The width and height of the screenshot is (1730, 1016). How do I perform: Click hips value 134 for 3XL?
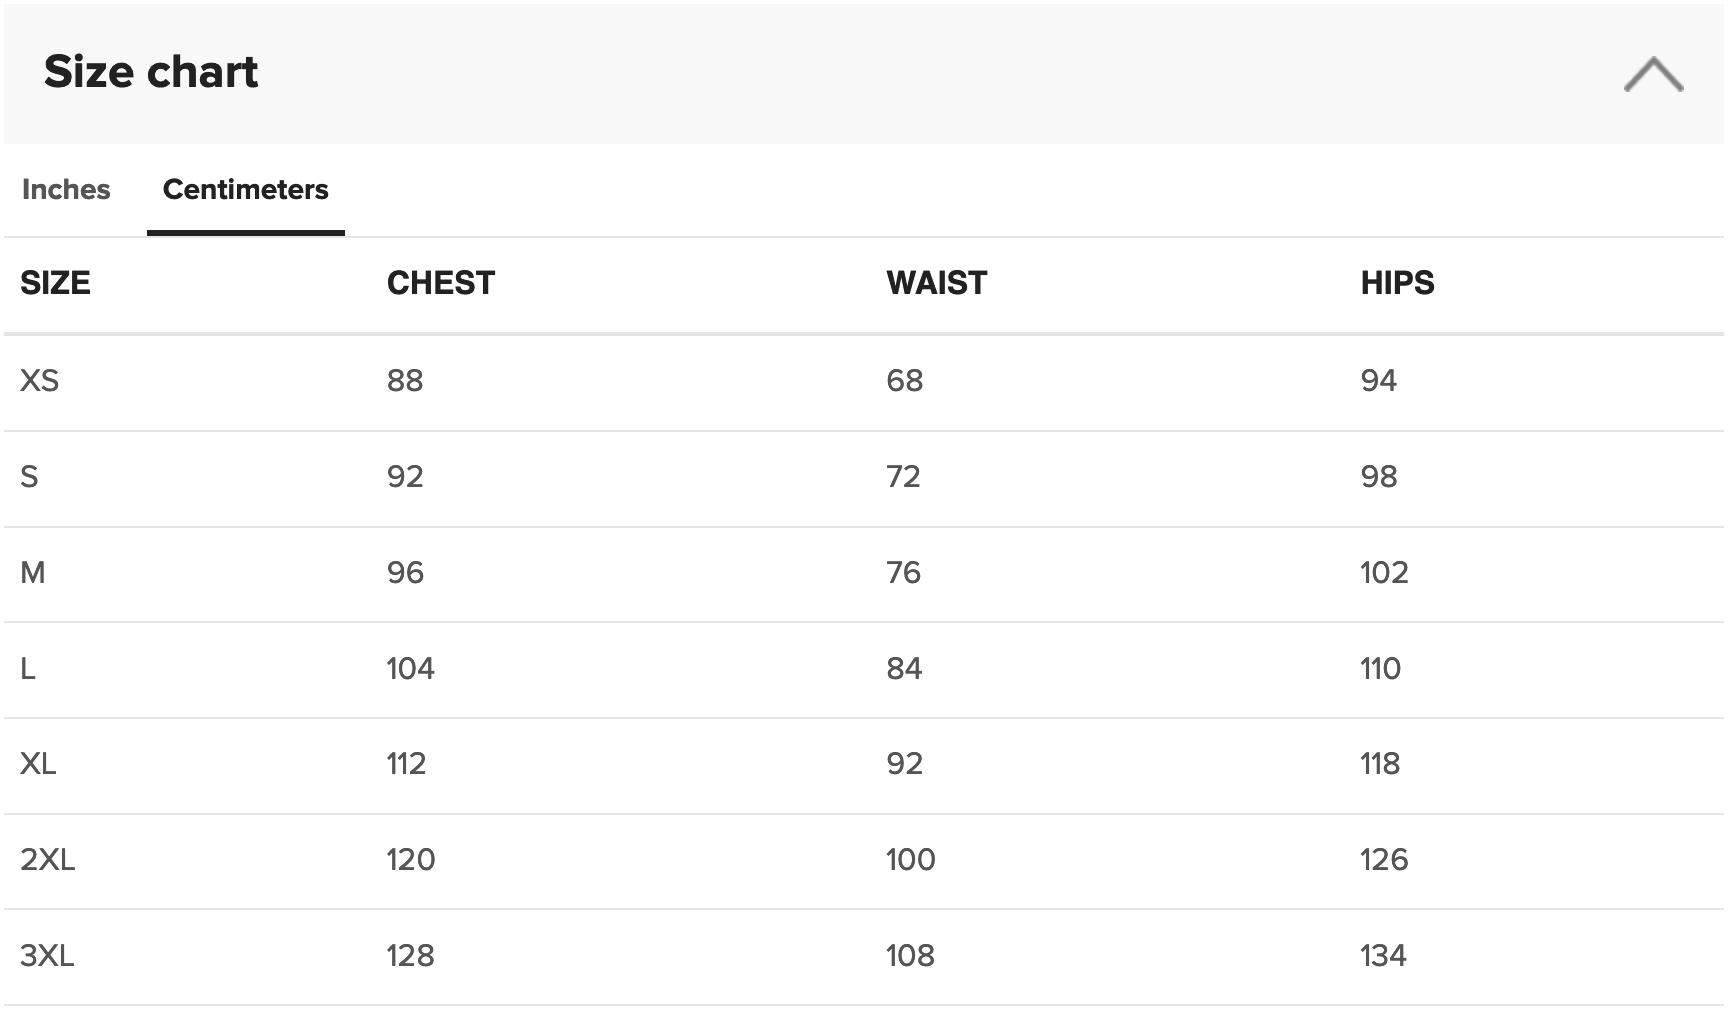click(x=1383, y=955)
